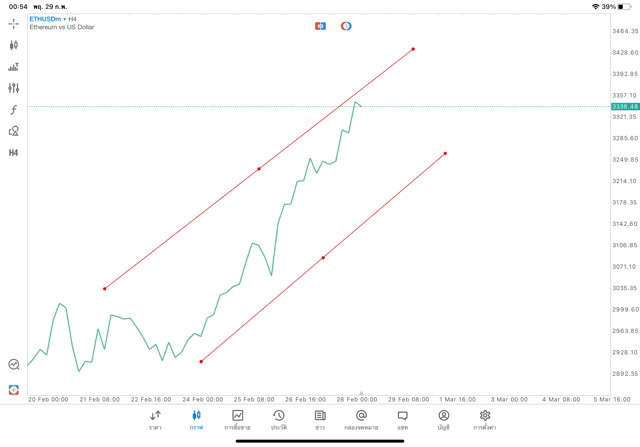This screenshot has width=640, height=447.
Task: Open the candlestick chart type icon
Action: 14,45
